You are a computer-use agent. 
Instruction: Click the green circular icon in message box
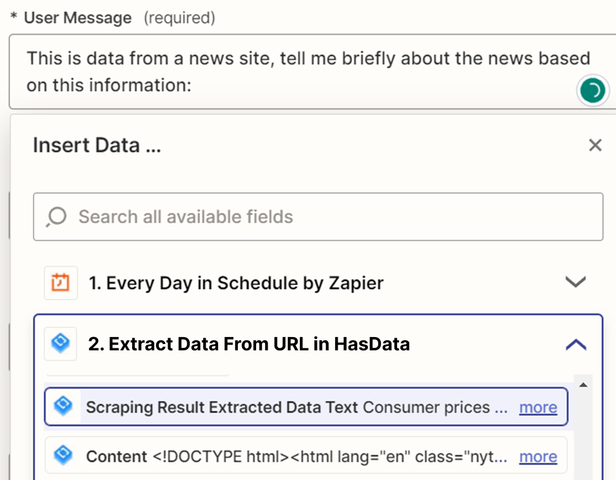[x=592, y=91]
